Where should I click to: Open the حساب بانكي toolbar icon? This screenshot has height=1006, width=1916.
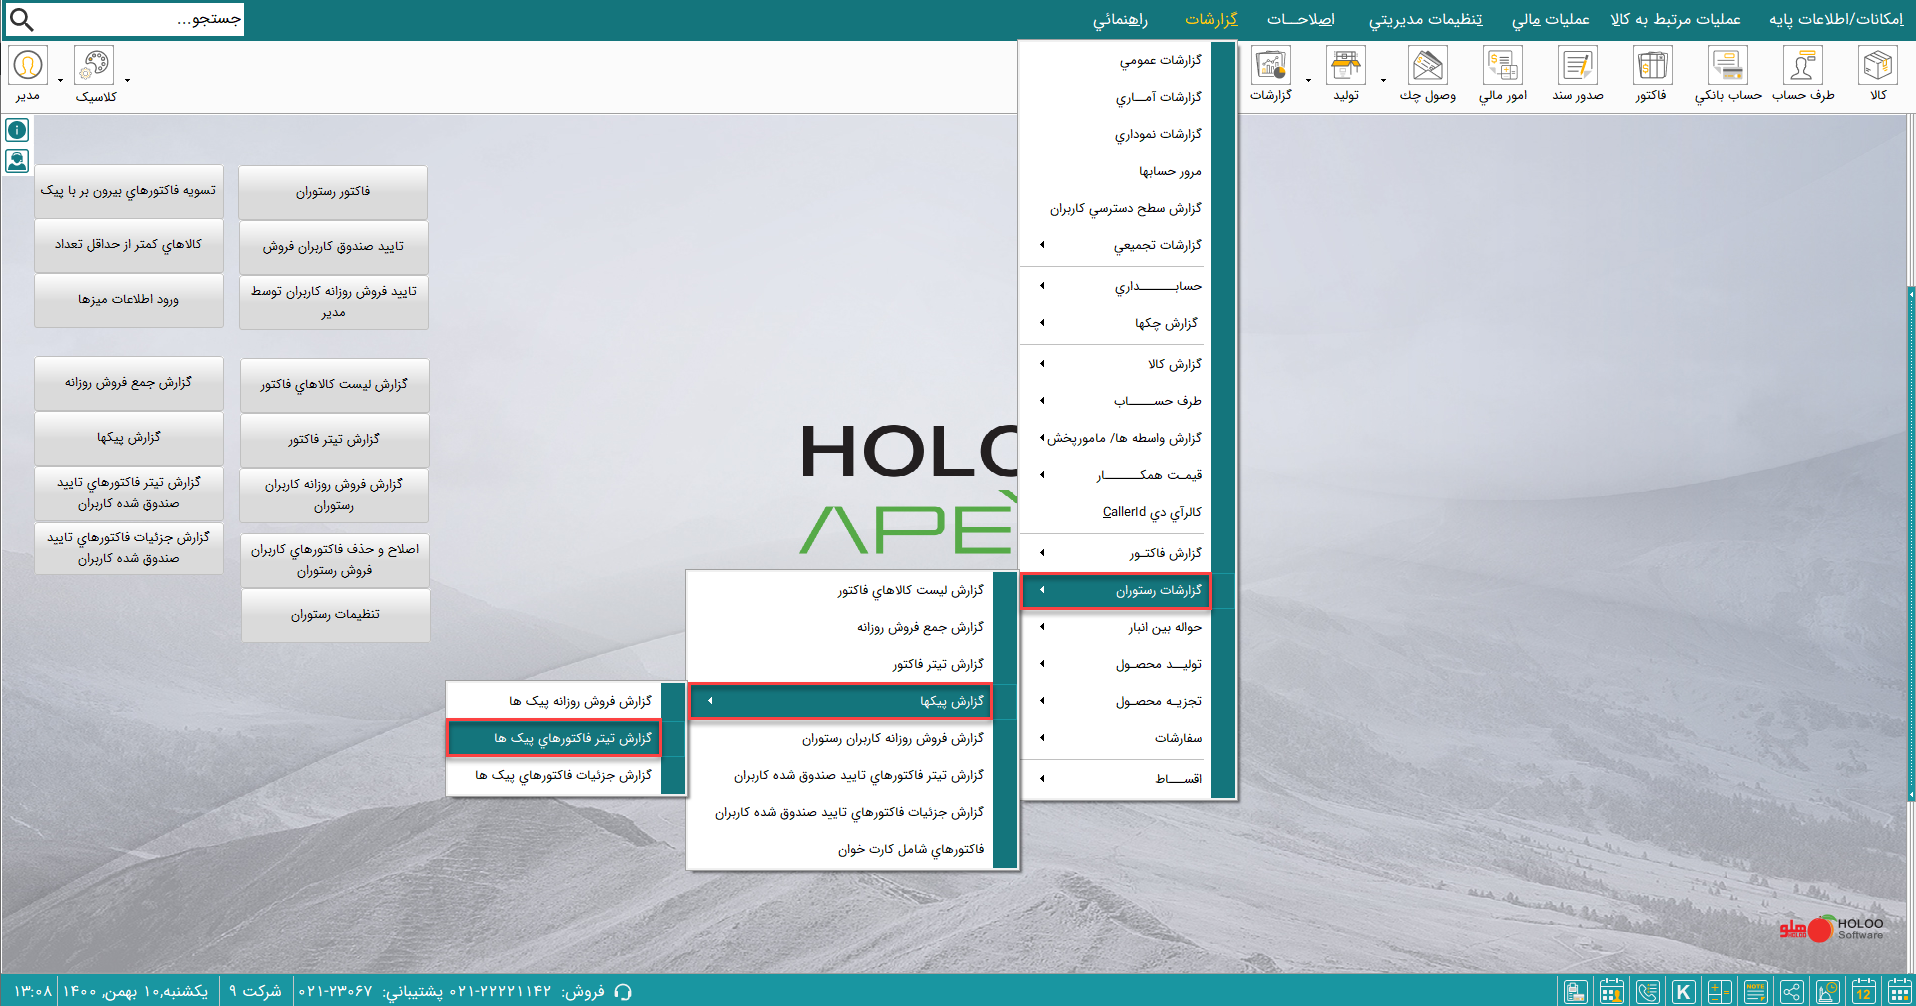tap(1728, 66)
